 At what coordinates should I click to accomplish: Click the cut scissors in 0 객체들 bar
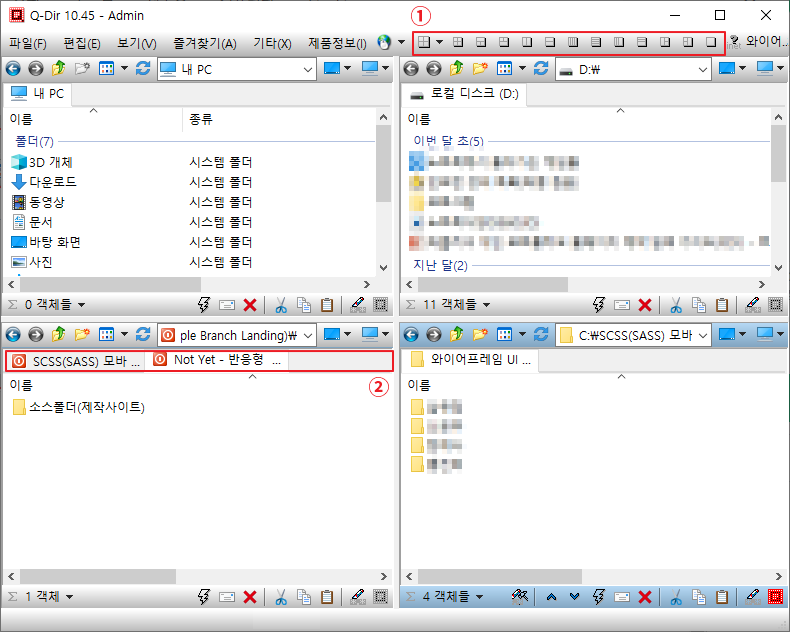point(281,305)
